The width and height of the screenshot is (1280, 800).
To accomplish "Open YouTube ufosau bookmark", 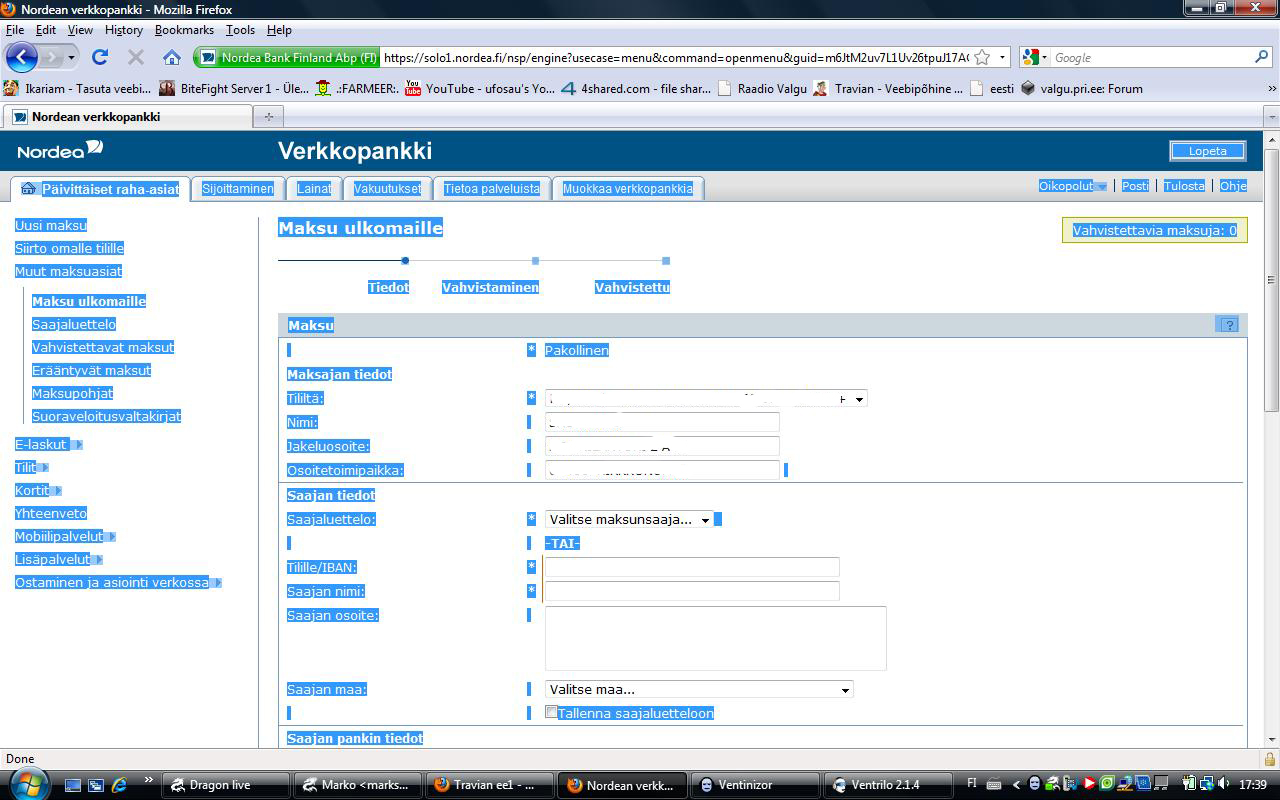I will pos(480,88).
